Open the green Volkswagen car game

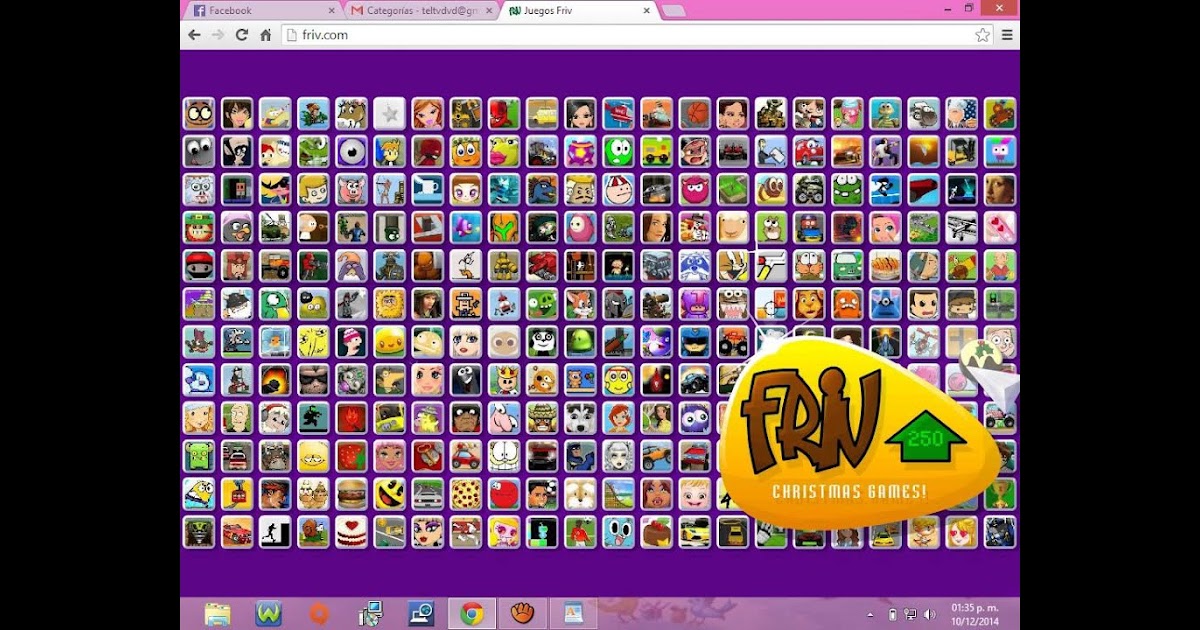pyautogui.click(x=848, y=265)
